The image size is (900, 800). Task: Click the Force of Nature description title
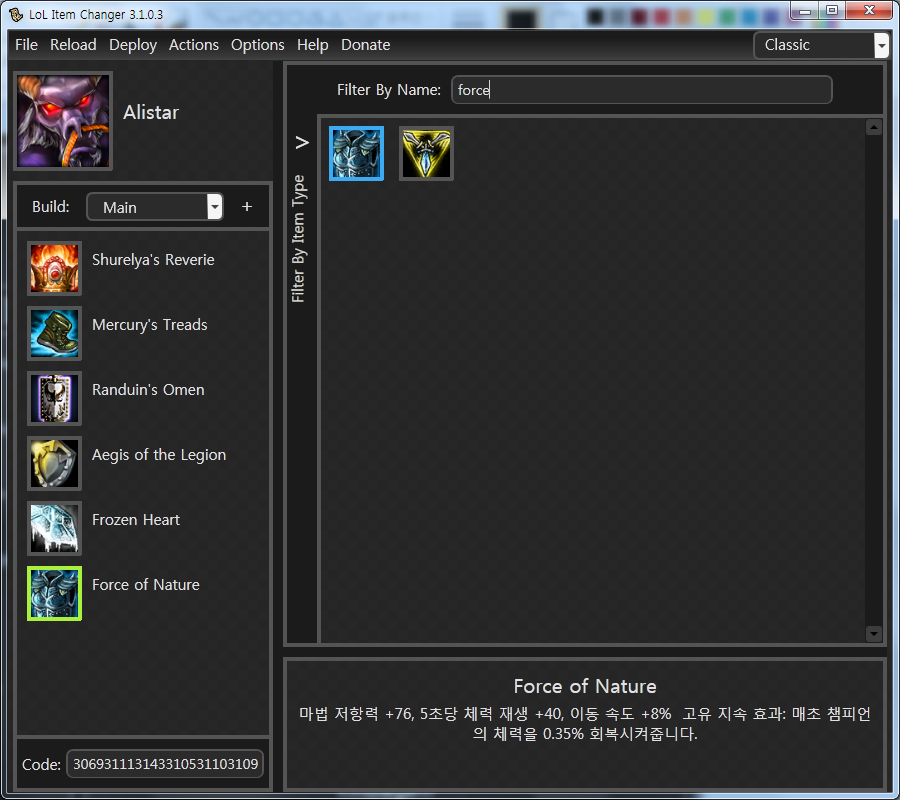point(585,686)
